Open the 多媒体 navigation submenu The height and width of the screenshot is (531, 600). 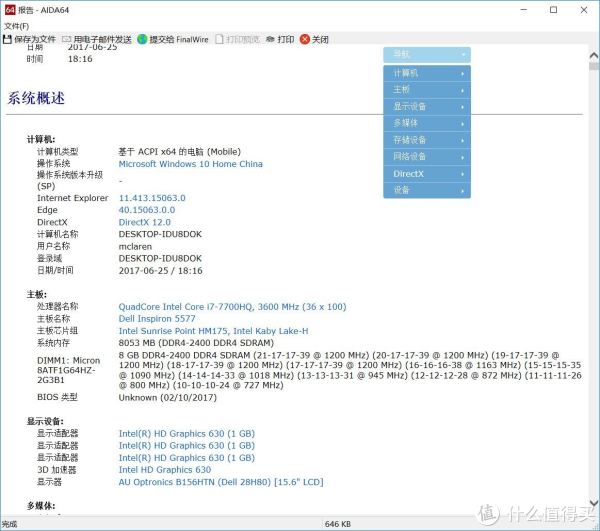(x=427, y=123)
